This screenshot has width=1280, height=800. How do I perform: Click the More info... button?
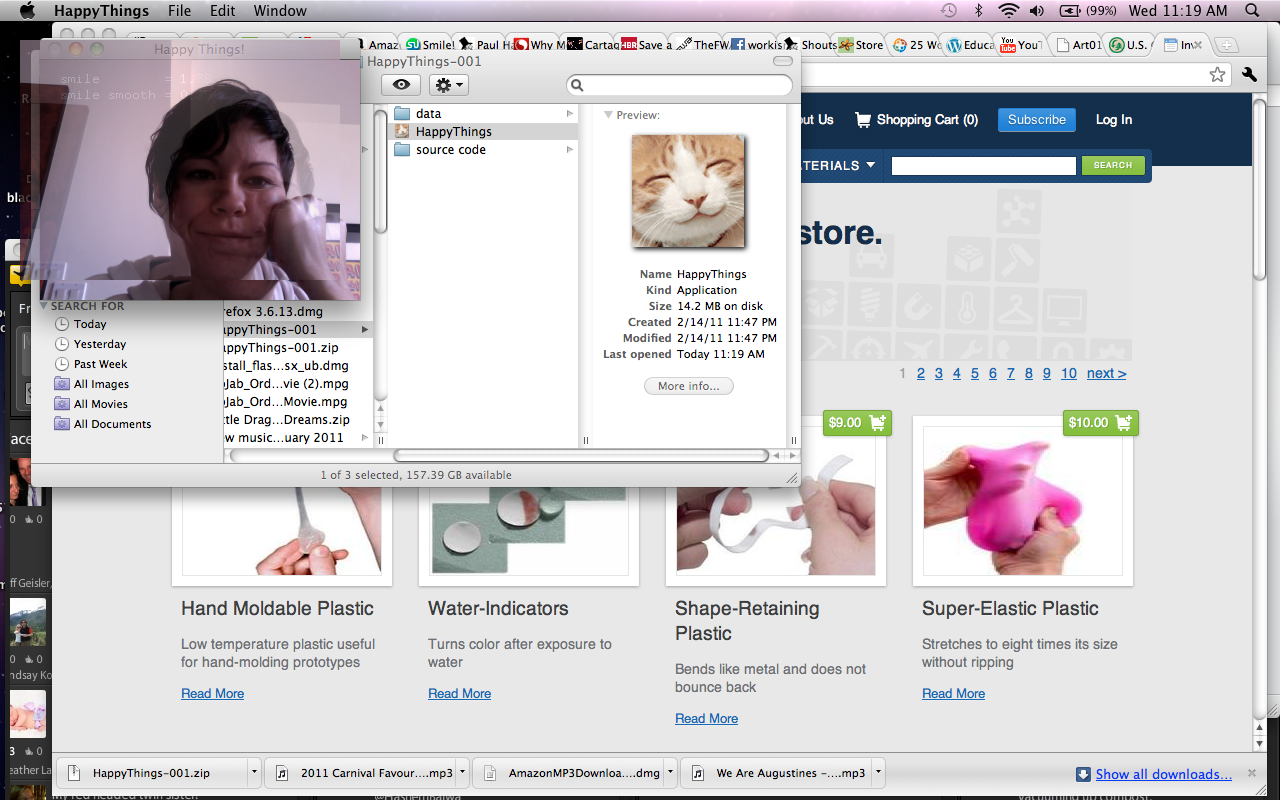688,386
